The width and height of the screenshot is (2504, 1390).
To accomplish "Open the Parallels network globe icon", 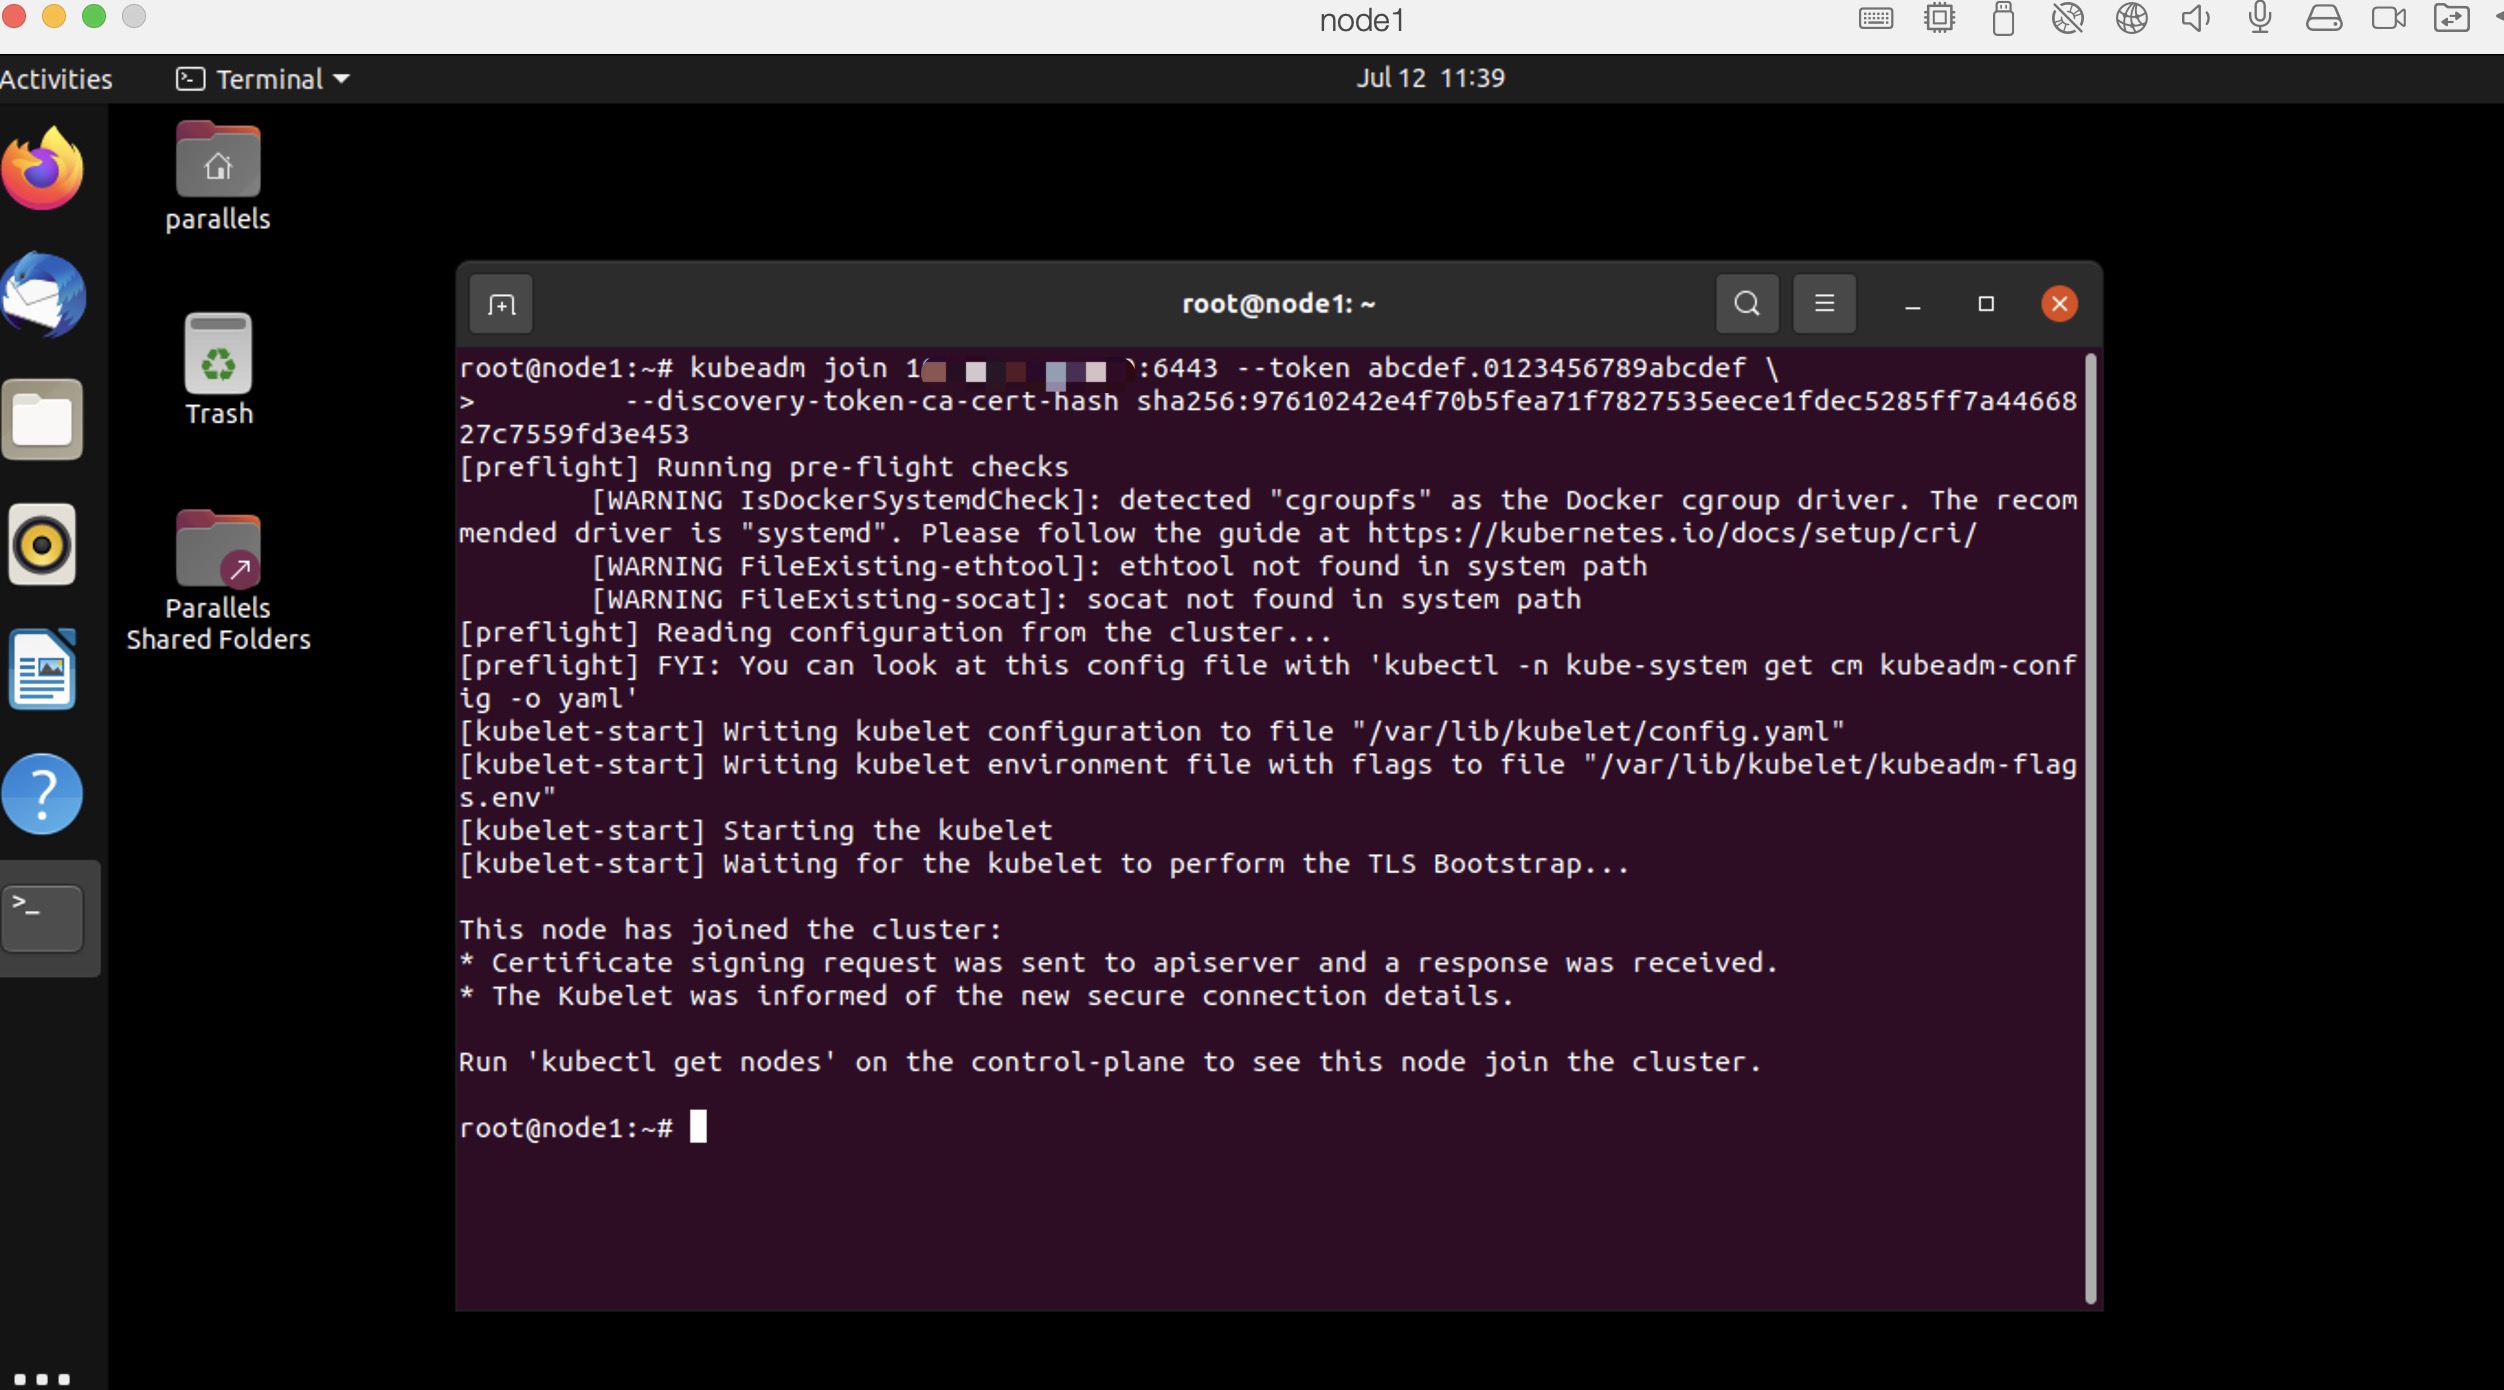I will click(x=2131, y=18).
